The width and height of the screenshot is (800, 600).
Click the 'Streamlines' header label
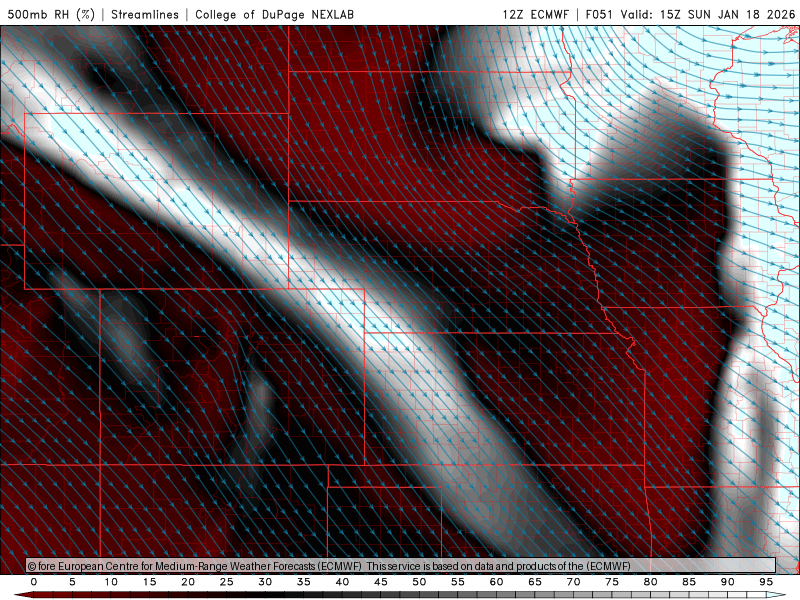click(x=145, y=14)
